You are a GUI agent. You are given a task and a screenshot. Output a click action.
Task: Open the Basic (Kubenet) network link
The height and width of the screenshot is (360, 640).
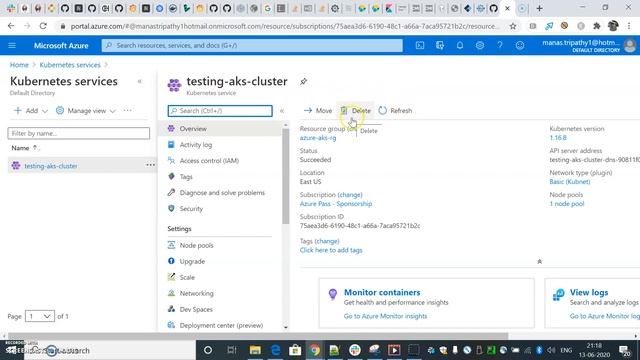(570, 182)
